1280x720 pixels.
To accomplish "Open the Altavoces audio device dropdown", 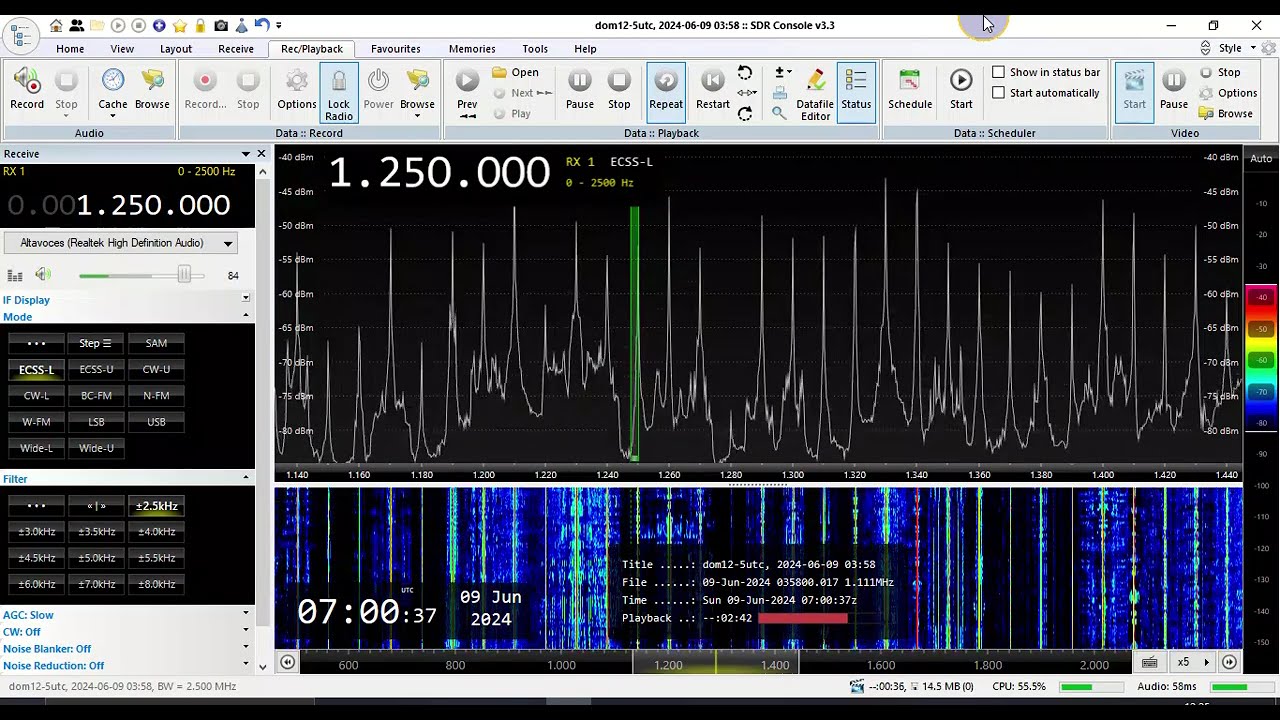I will (121, 243).
